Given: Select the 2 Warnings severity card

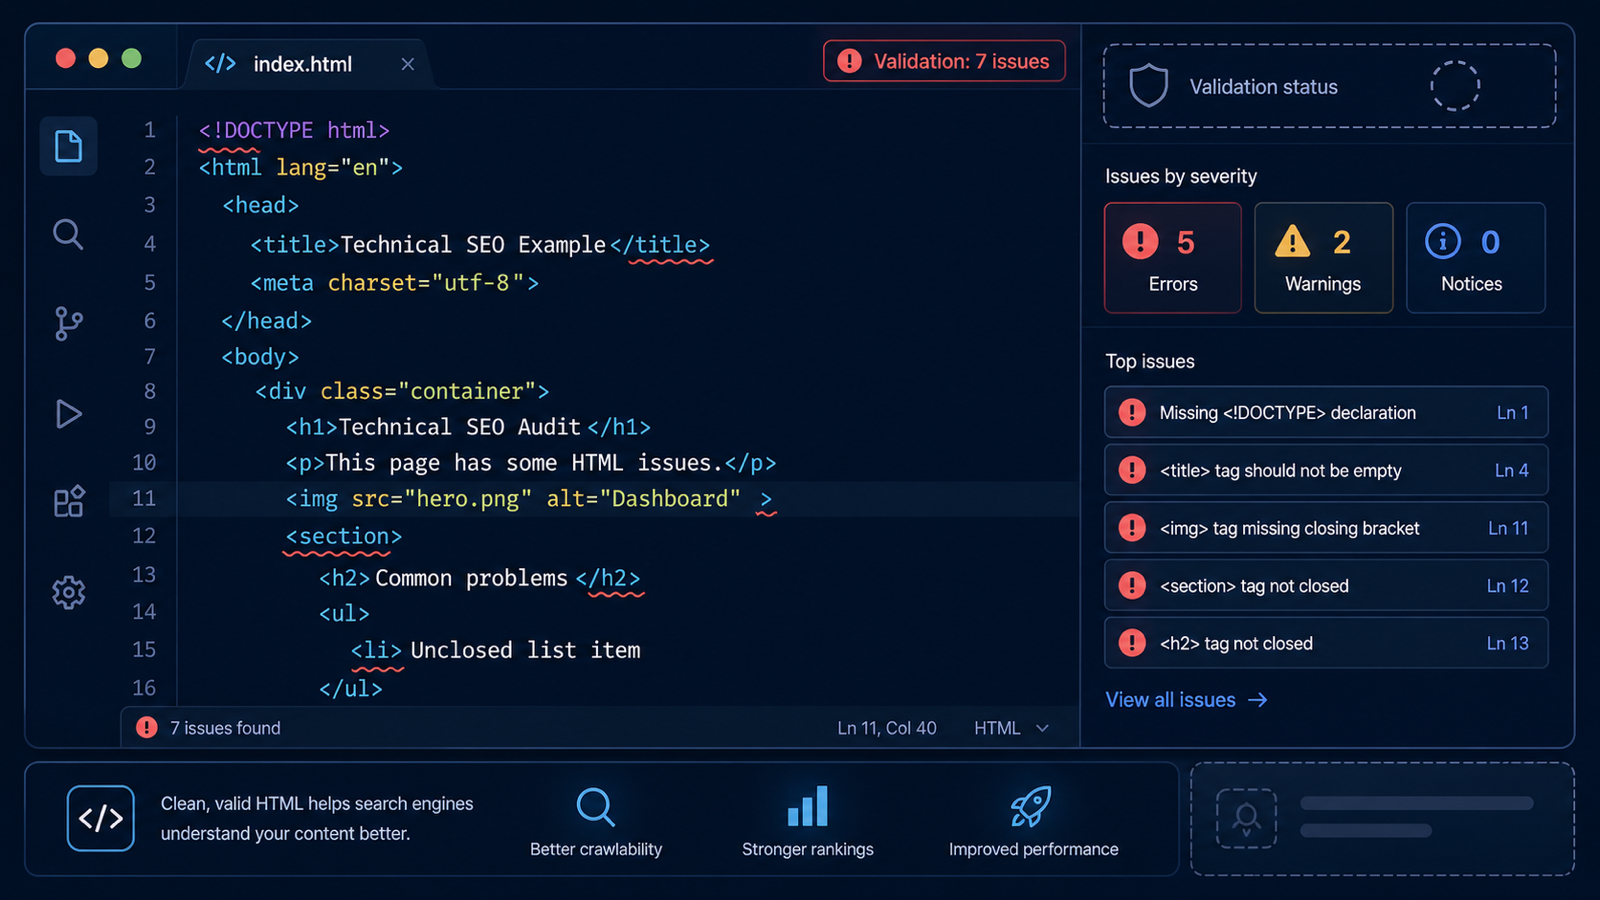Looking at the screenshot, I should coord(1323,258).
